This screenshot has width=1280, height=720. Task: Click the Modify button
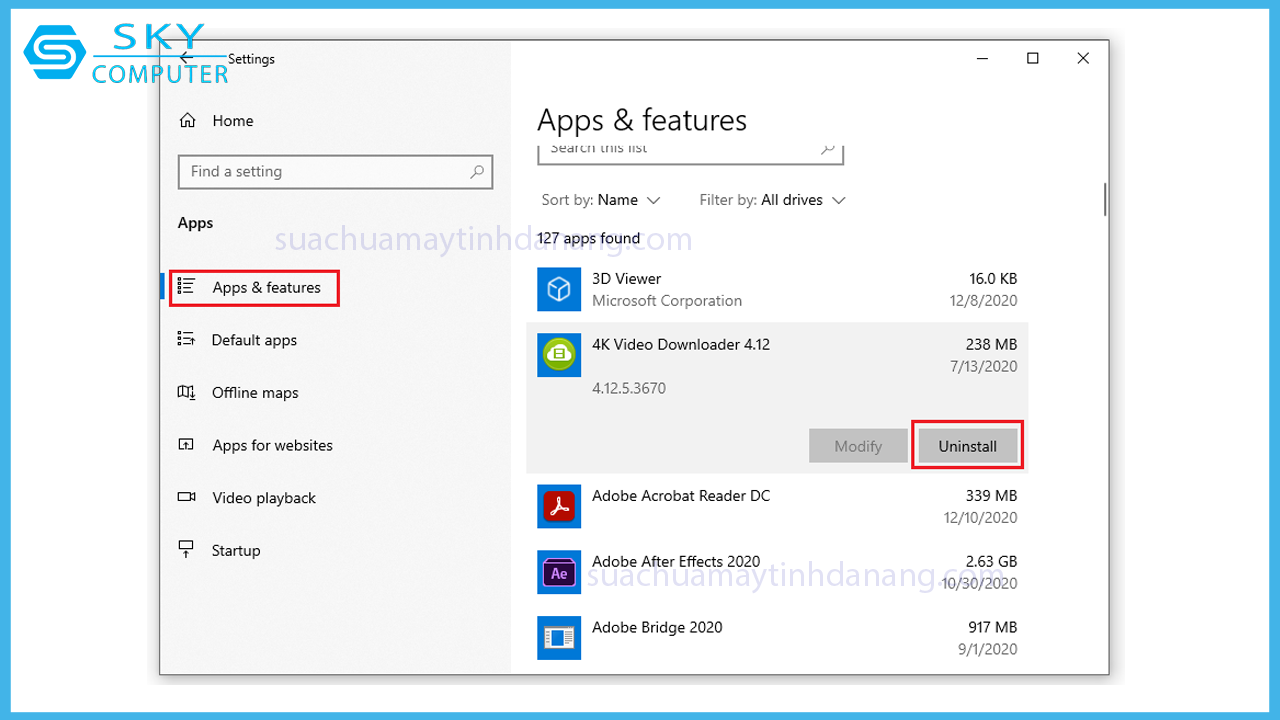[x=858, y=446]
